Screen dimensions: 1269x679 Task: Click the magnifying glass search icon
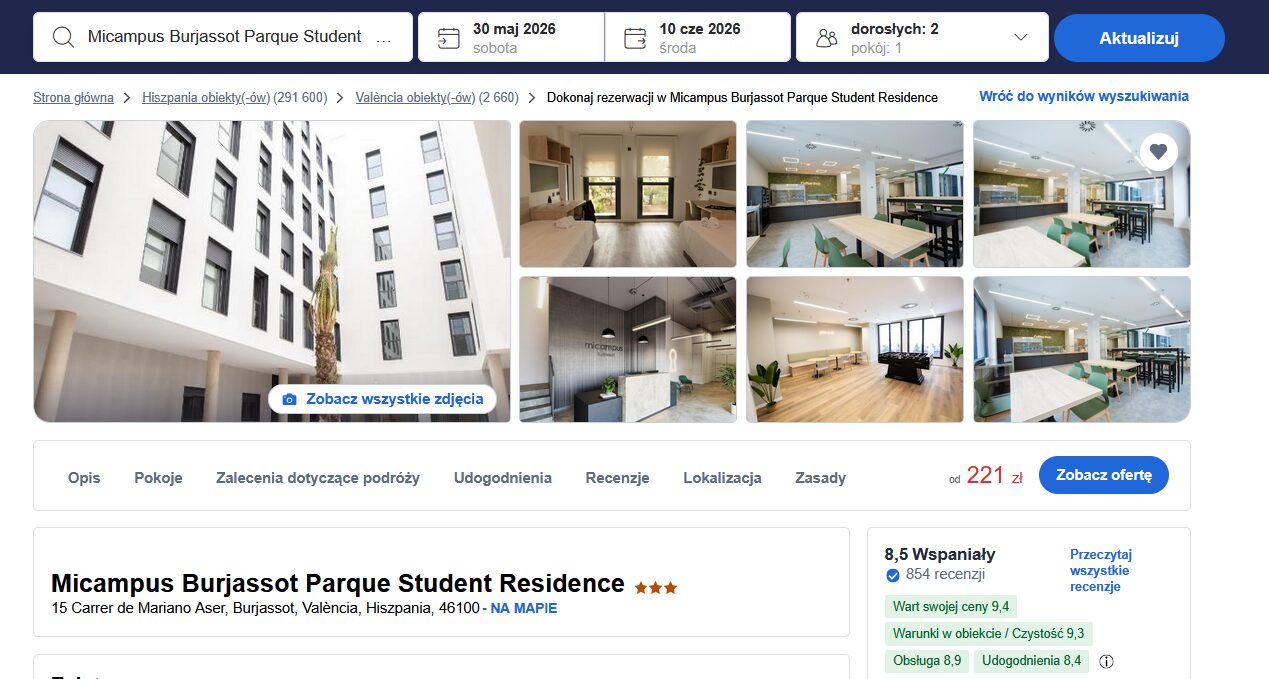click(x=63, y=37)
